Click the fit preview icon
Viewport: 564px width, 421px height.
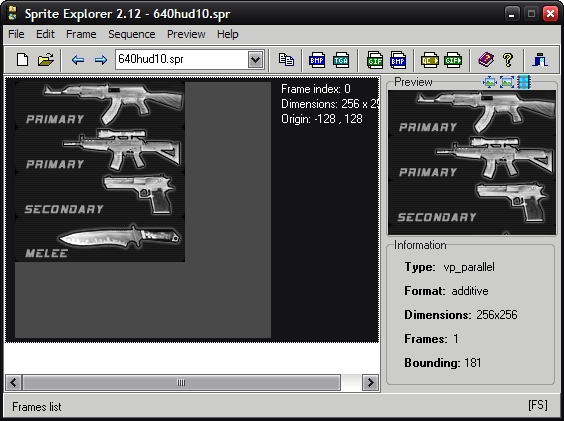click(506, 82)
